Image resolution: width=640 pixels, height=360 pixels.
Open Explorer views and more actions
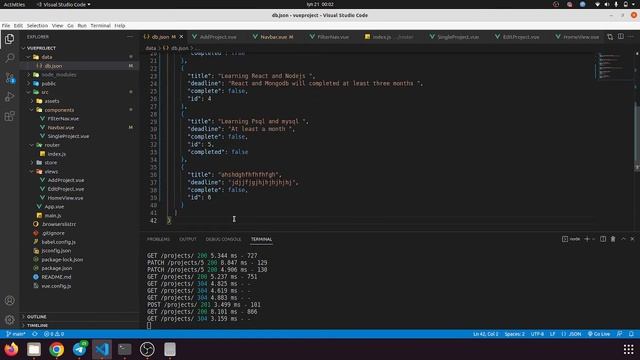[130, 37]
